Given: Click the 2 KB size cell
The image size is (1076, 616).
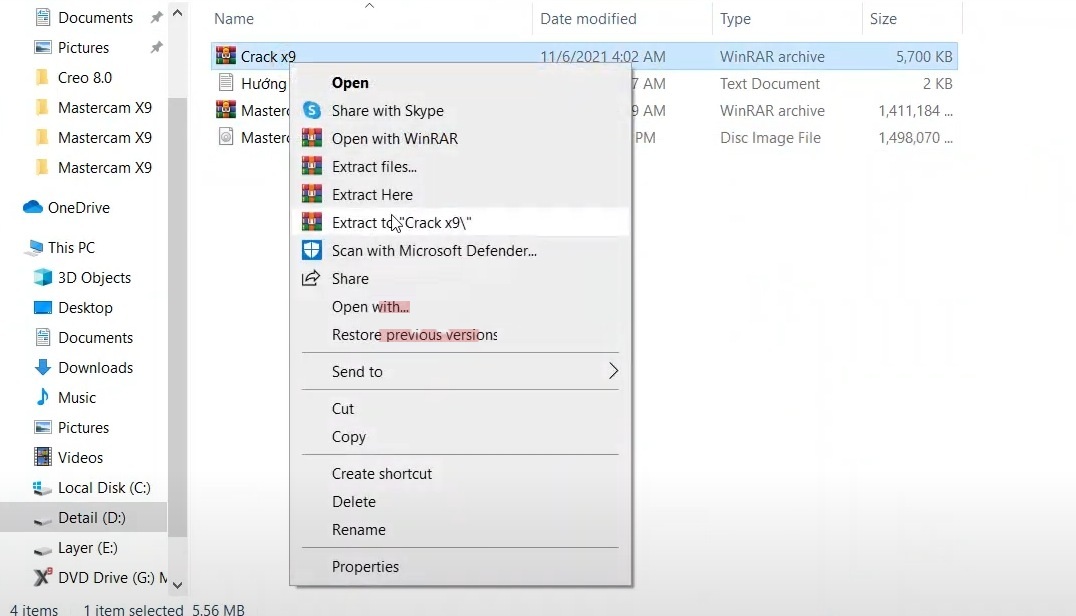Looking at the screenshot, I should pyautogui.click(x=937, y=84).
